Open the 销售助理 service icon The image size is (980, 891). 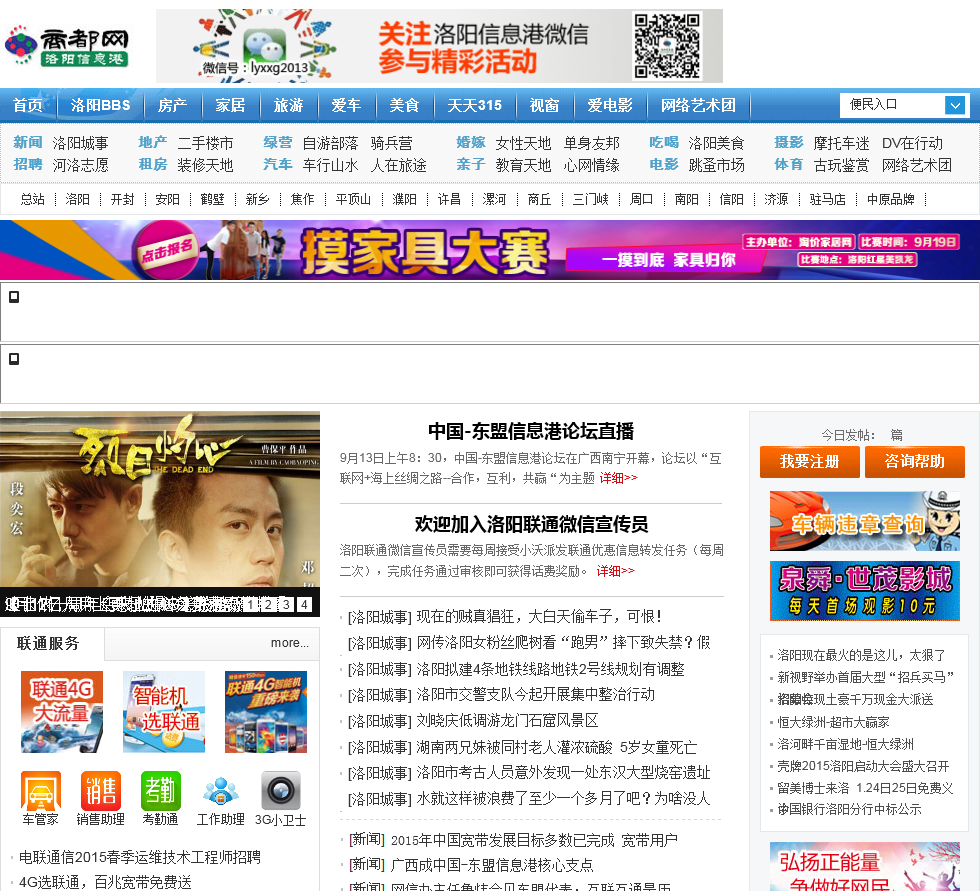(101, 790)
